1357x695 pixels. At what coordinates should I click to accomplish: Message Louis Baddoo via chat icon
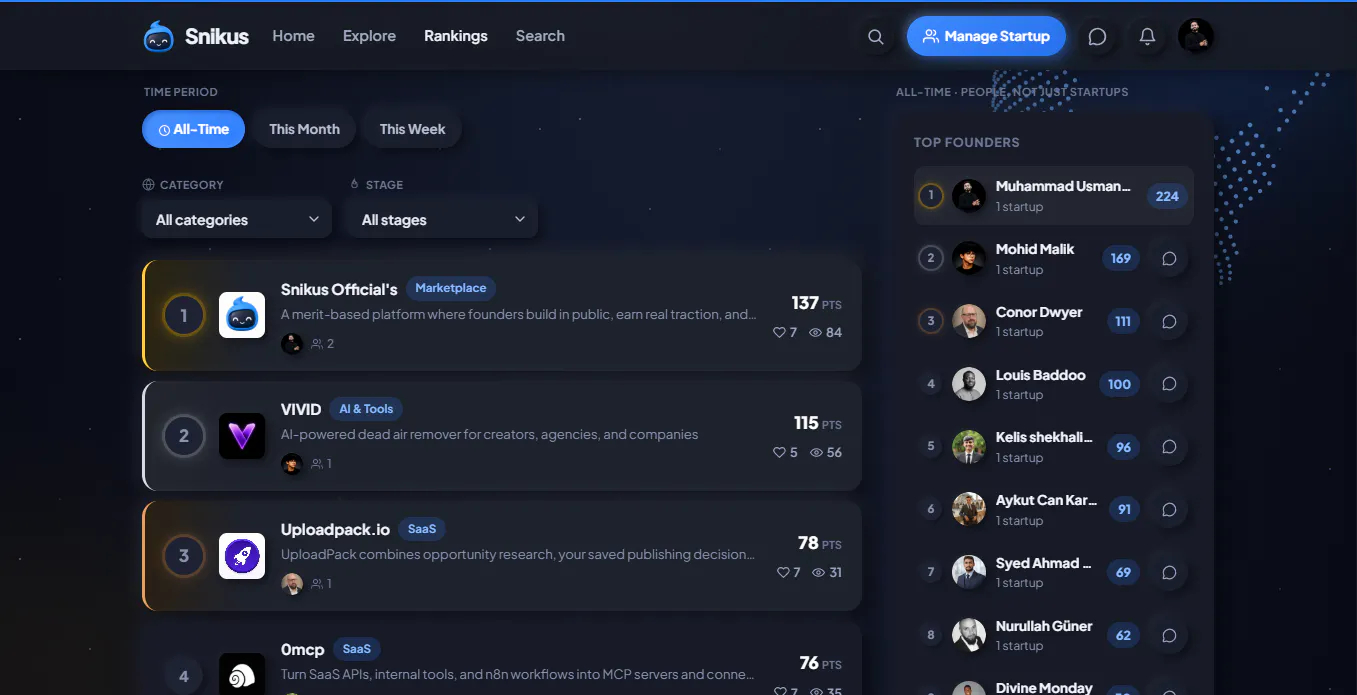(1169, 384)
